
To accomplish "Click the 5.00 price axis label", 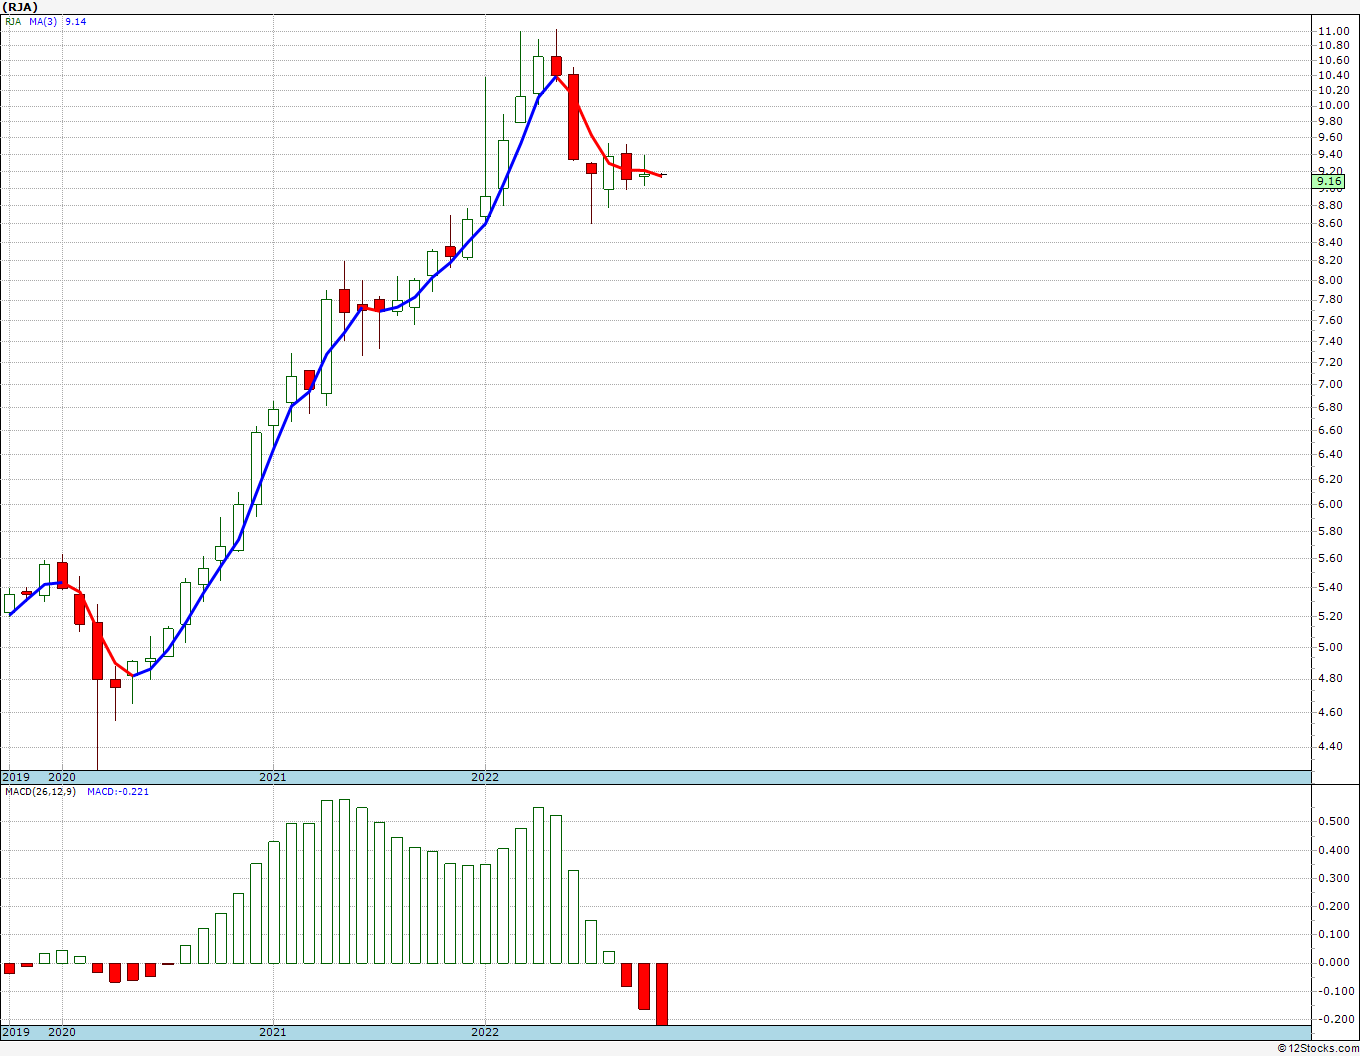I will click(1331, 647).
